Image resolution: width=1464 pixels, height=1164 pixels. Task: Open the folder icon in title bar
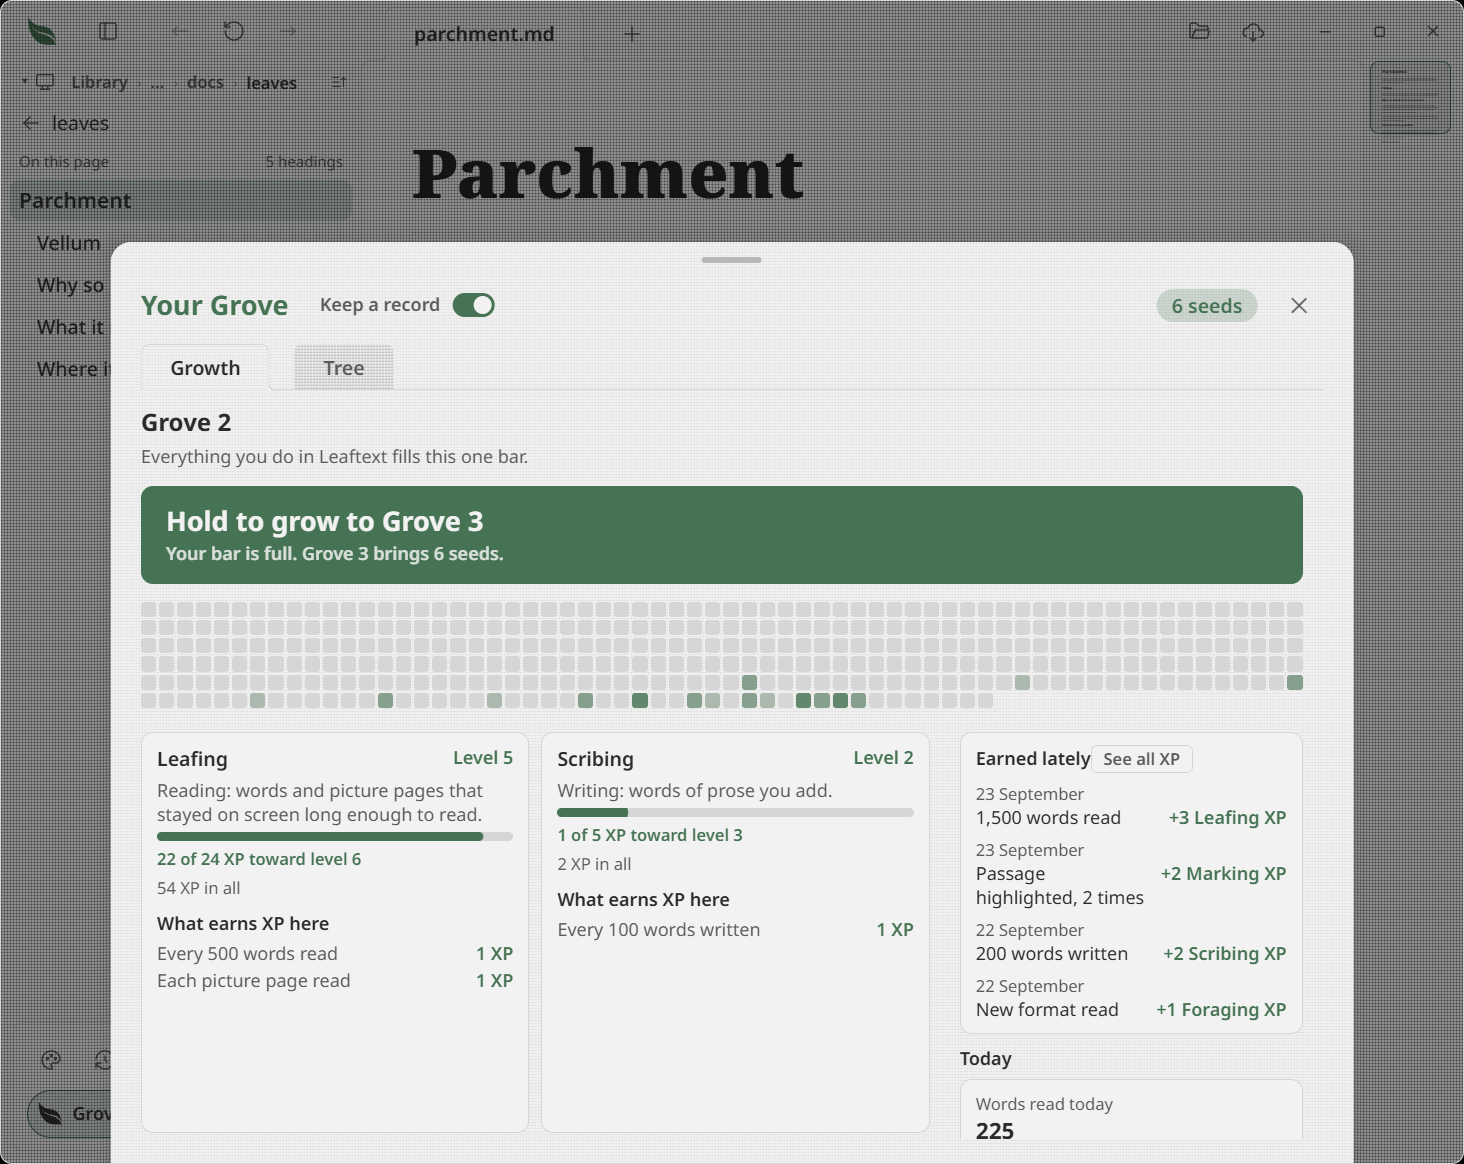pos(1200,32)
